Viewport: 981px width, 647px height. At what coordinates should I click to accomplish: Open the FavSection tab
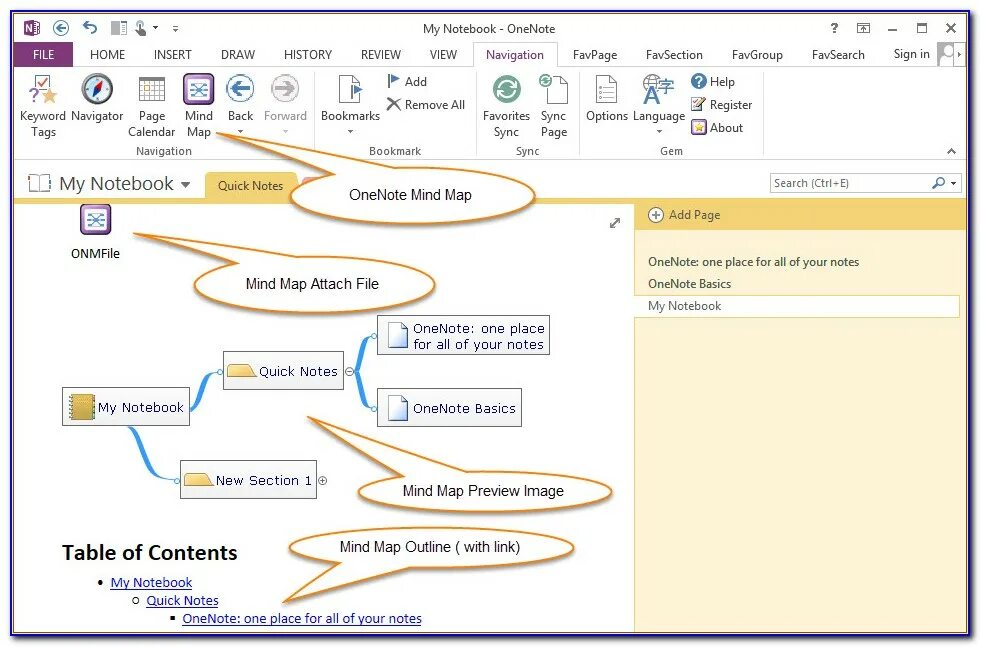(674, 54)
